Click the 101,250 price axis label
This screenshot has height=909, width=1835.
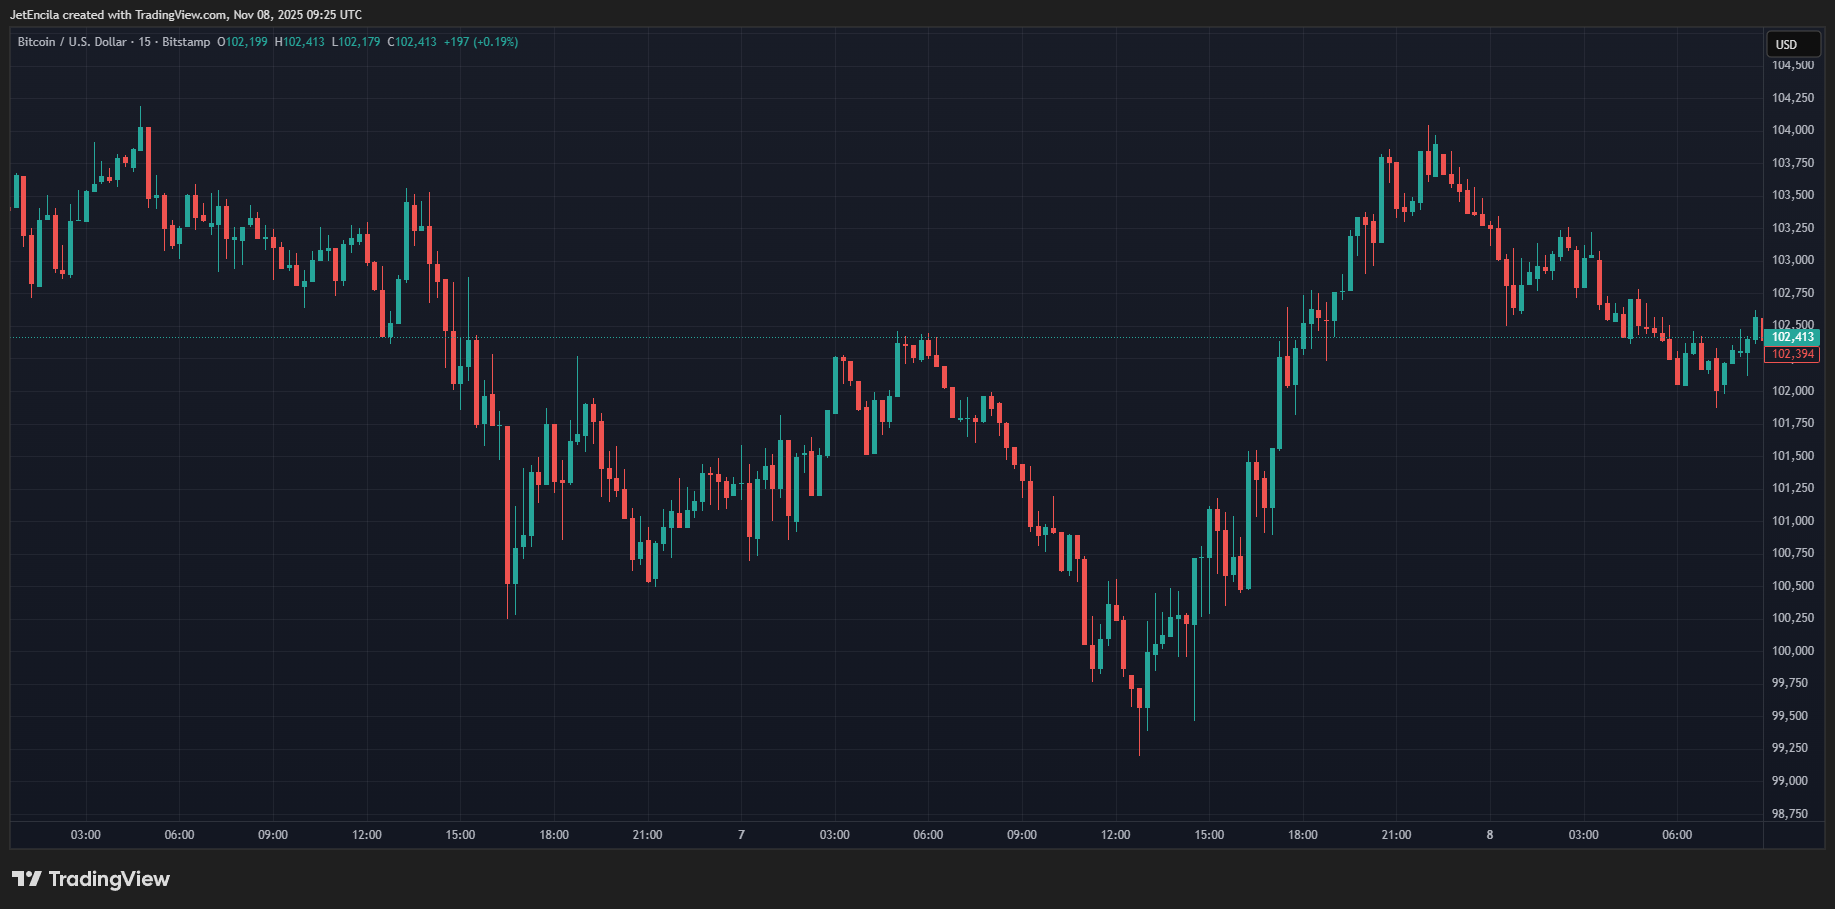click(x=1792, y=488)
